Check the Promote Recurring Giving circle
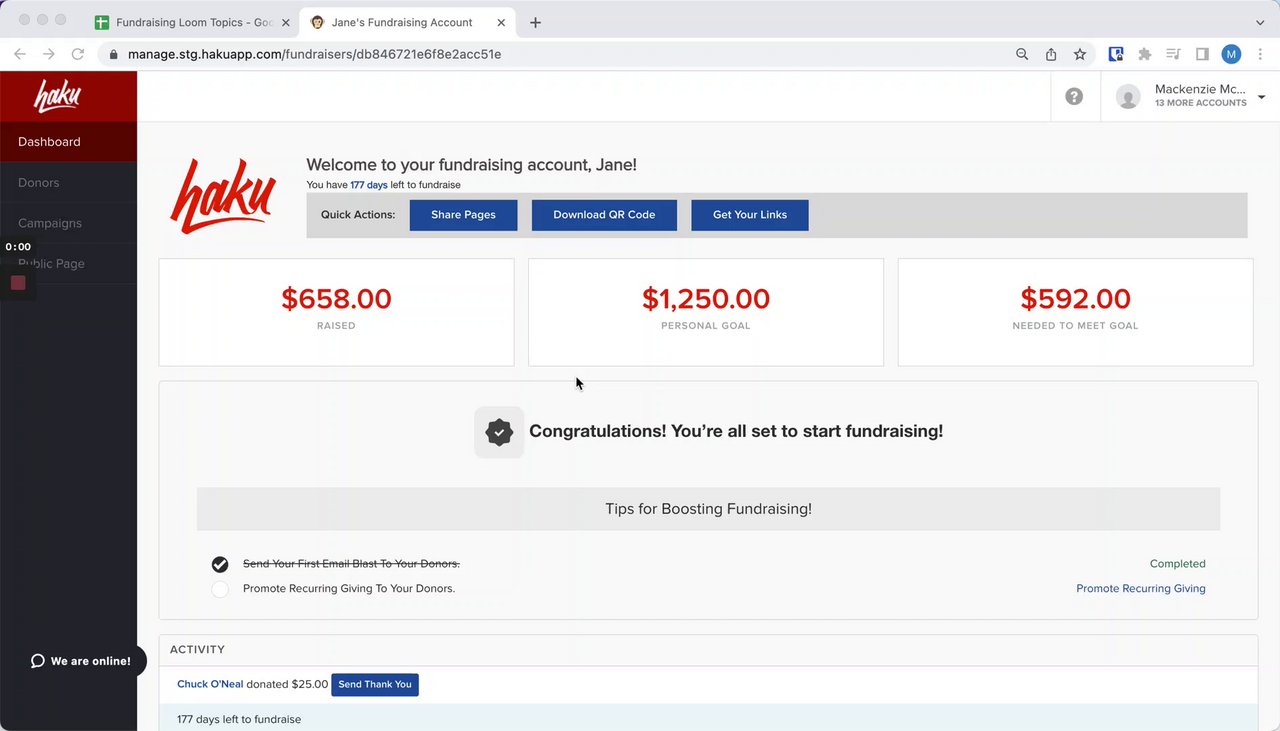The width and height of the screenshot is (1280, 731). coord(220,589)
